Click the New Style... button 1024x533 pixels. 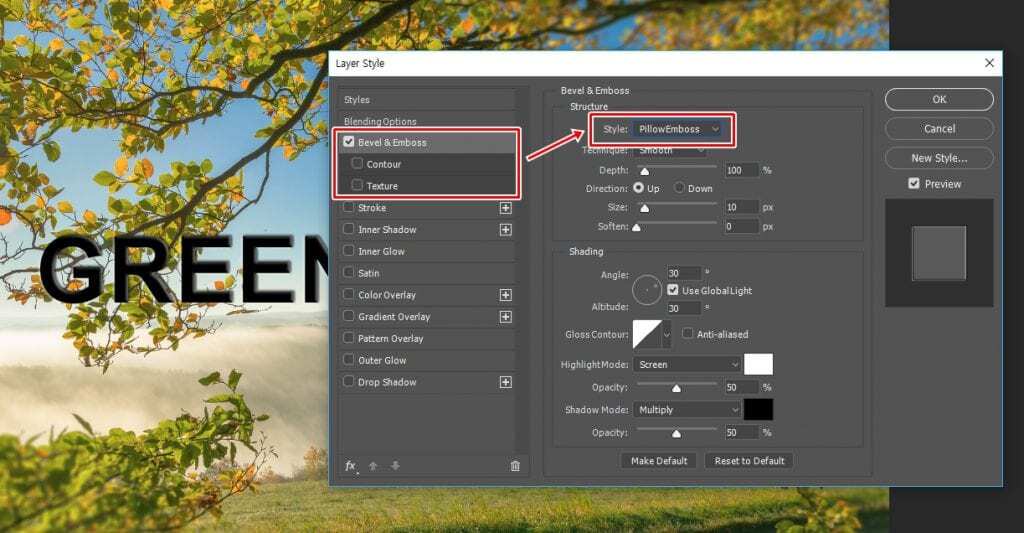939,158
